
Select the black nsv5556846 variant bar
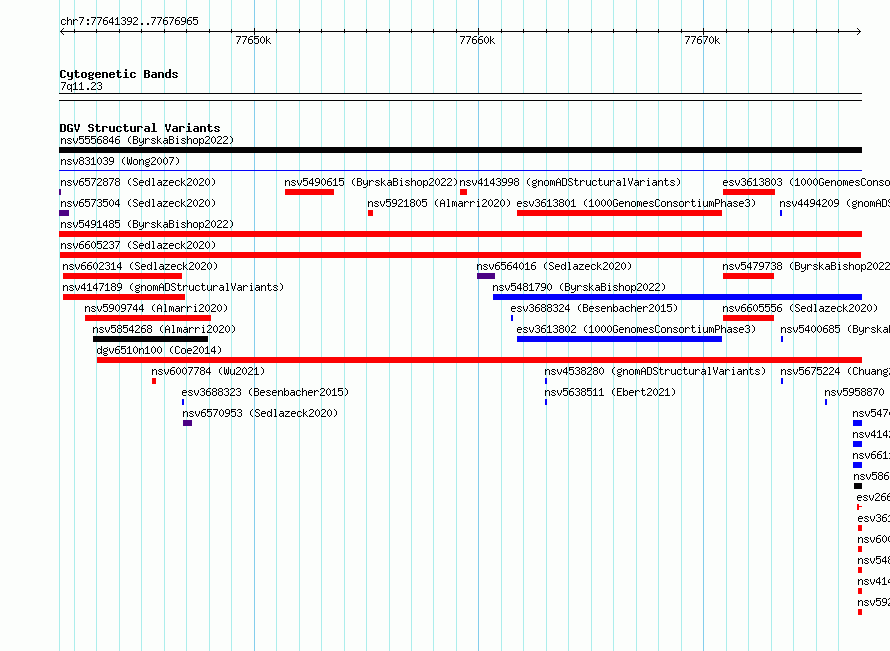[x=460, y=150]
